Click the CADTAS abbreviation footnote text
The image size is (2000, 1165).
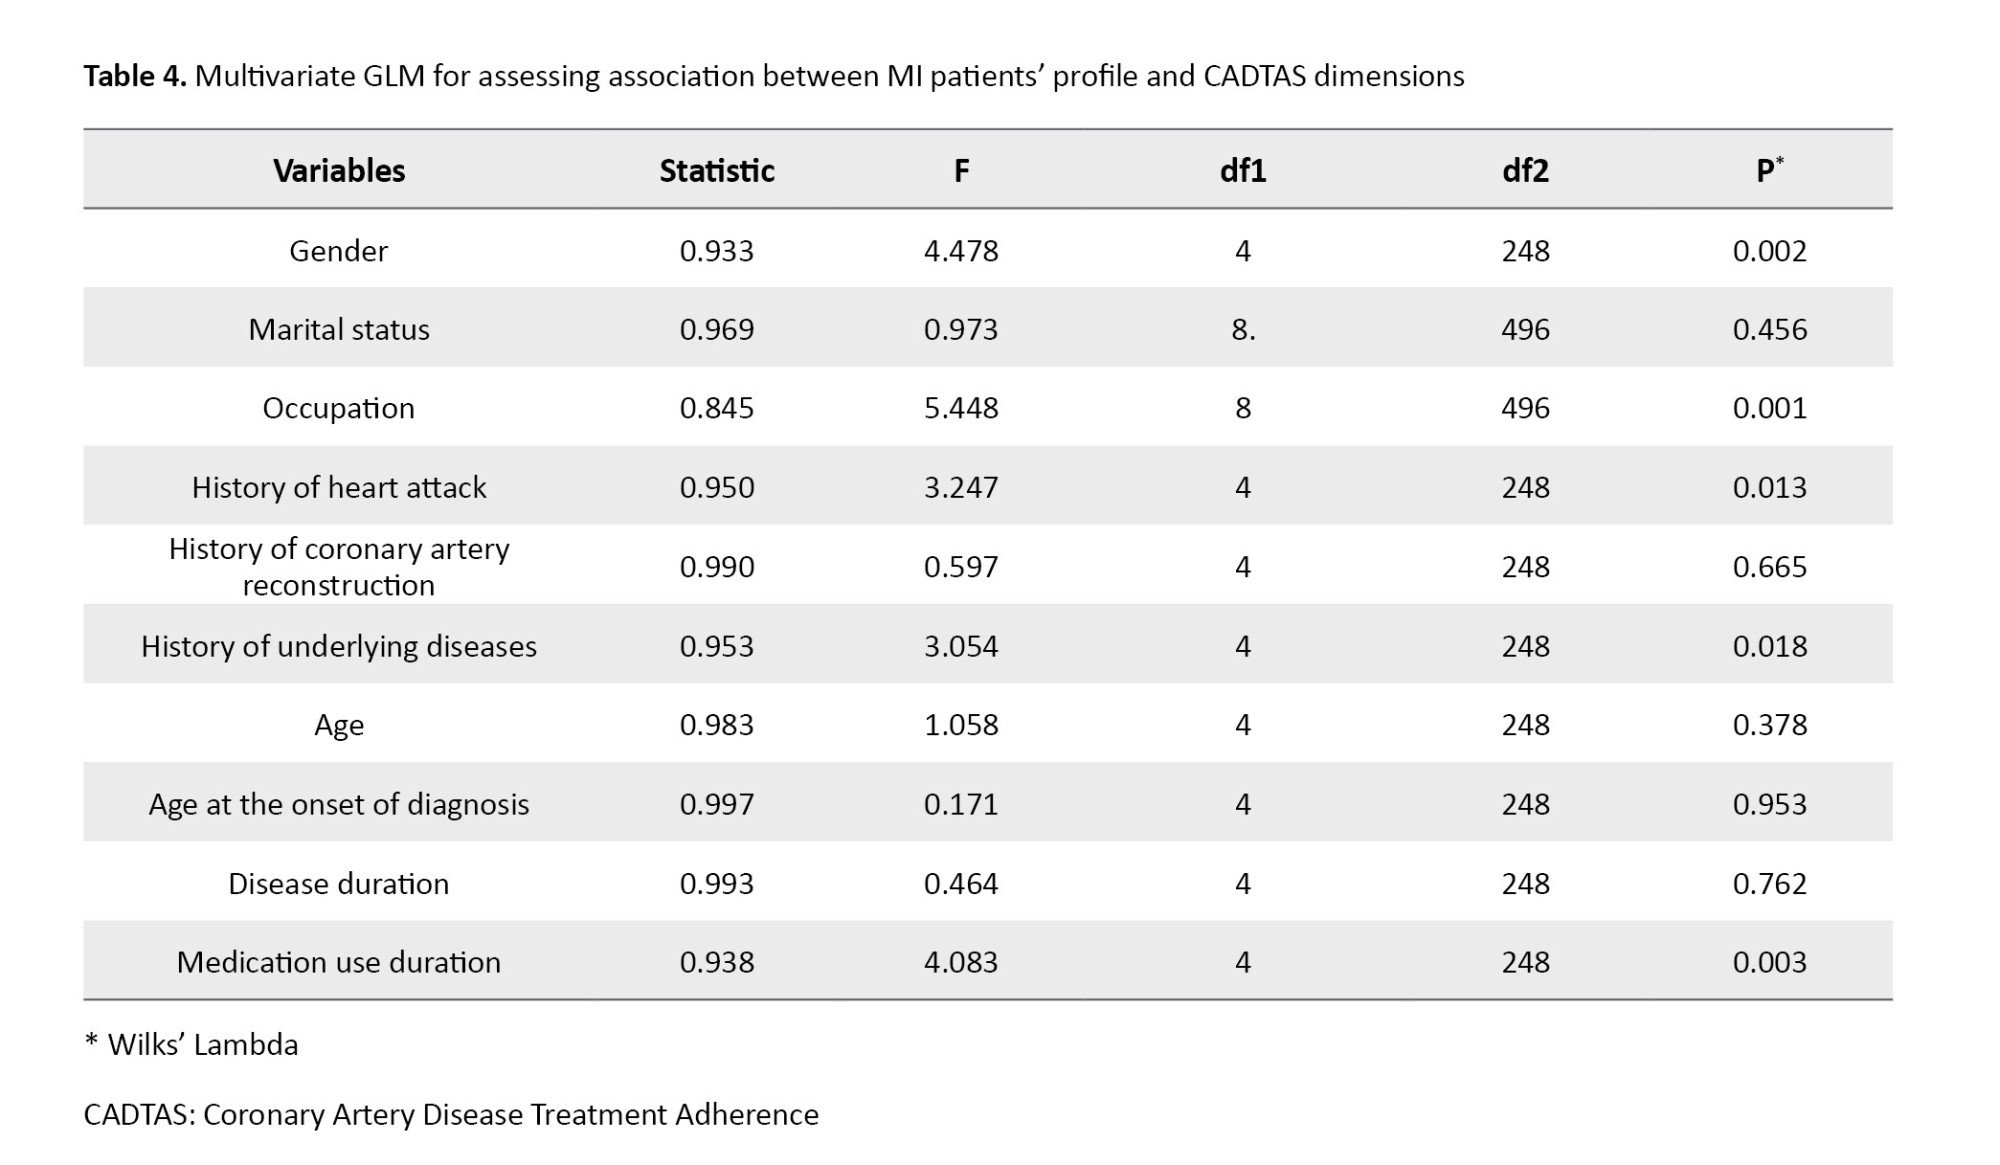(x=451, y=1114)
